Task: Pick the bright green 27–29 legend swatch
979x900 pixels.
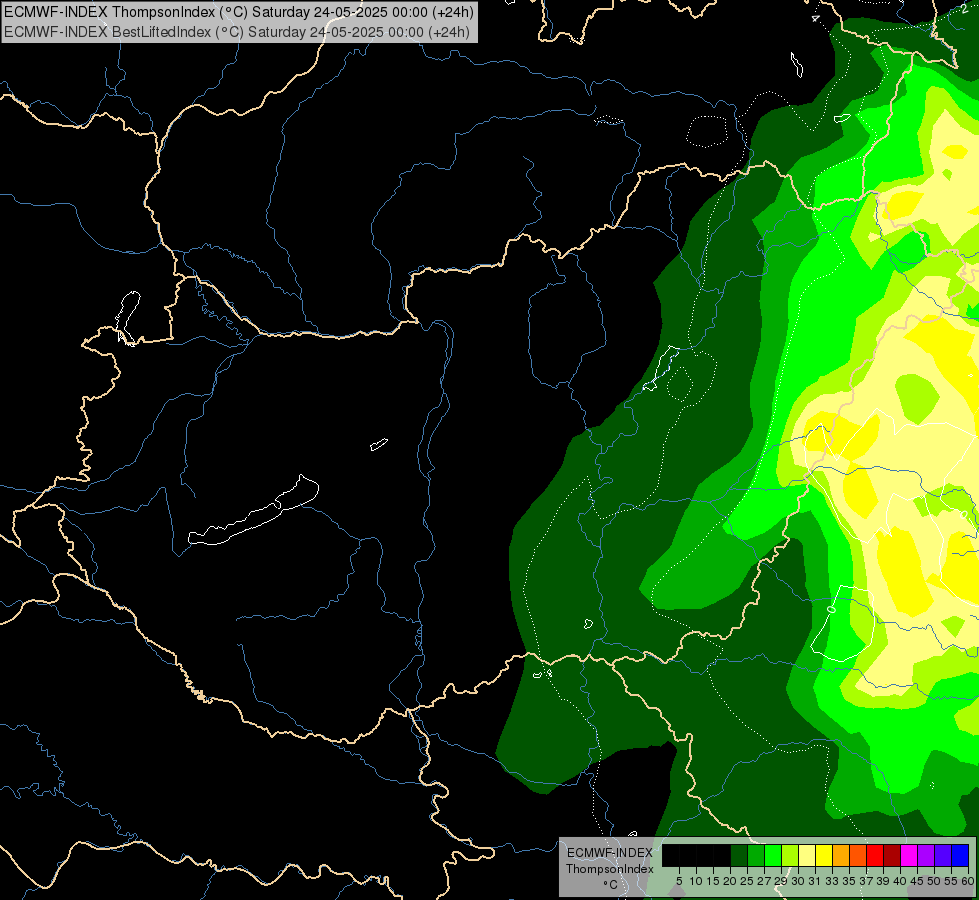Action: [x=773, y=855]
